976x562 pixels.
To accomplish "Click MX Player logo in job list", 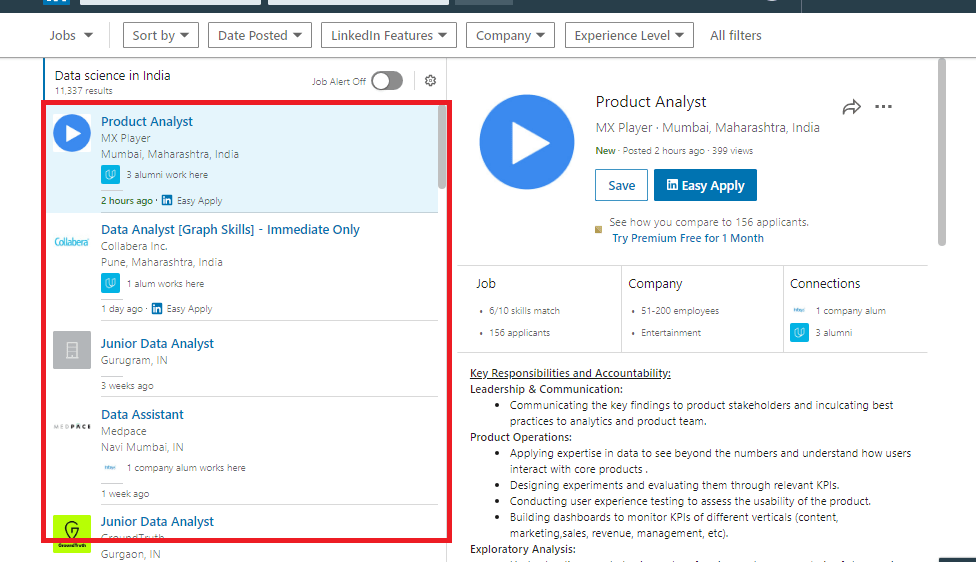I will point(72,133).
